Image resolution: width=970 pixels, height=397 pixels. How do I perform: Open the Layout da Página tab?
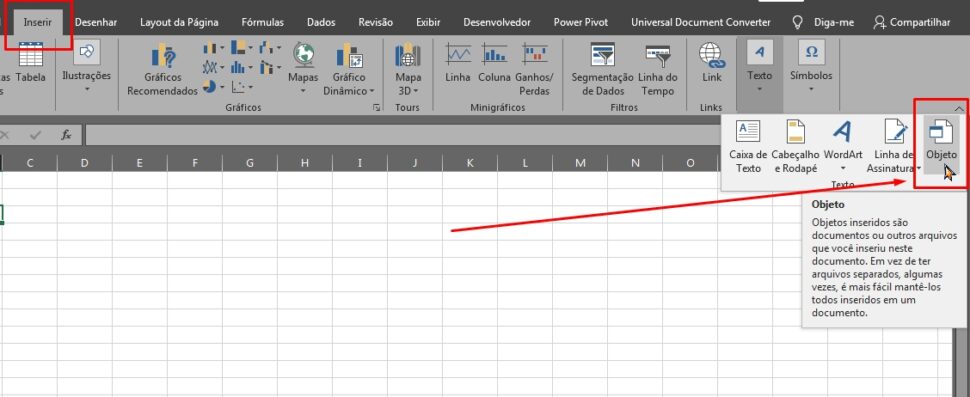pos(179,22)
